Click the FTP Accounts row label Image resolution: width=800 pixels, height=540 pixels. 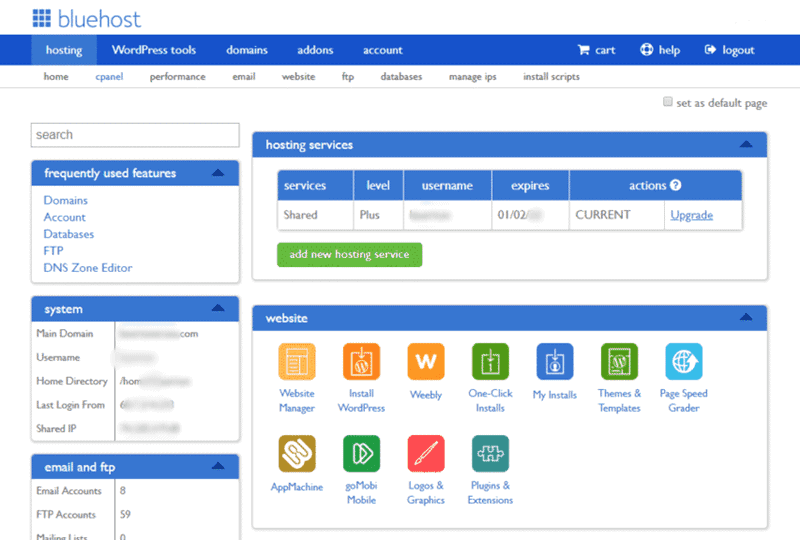(66, 514)
